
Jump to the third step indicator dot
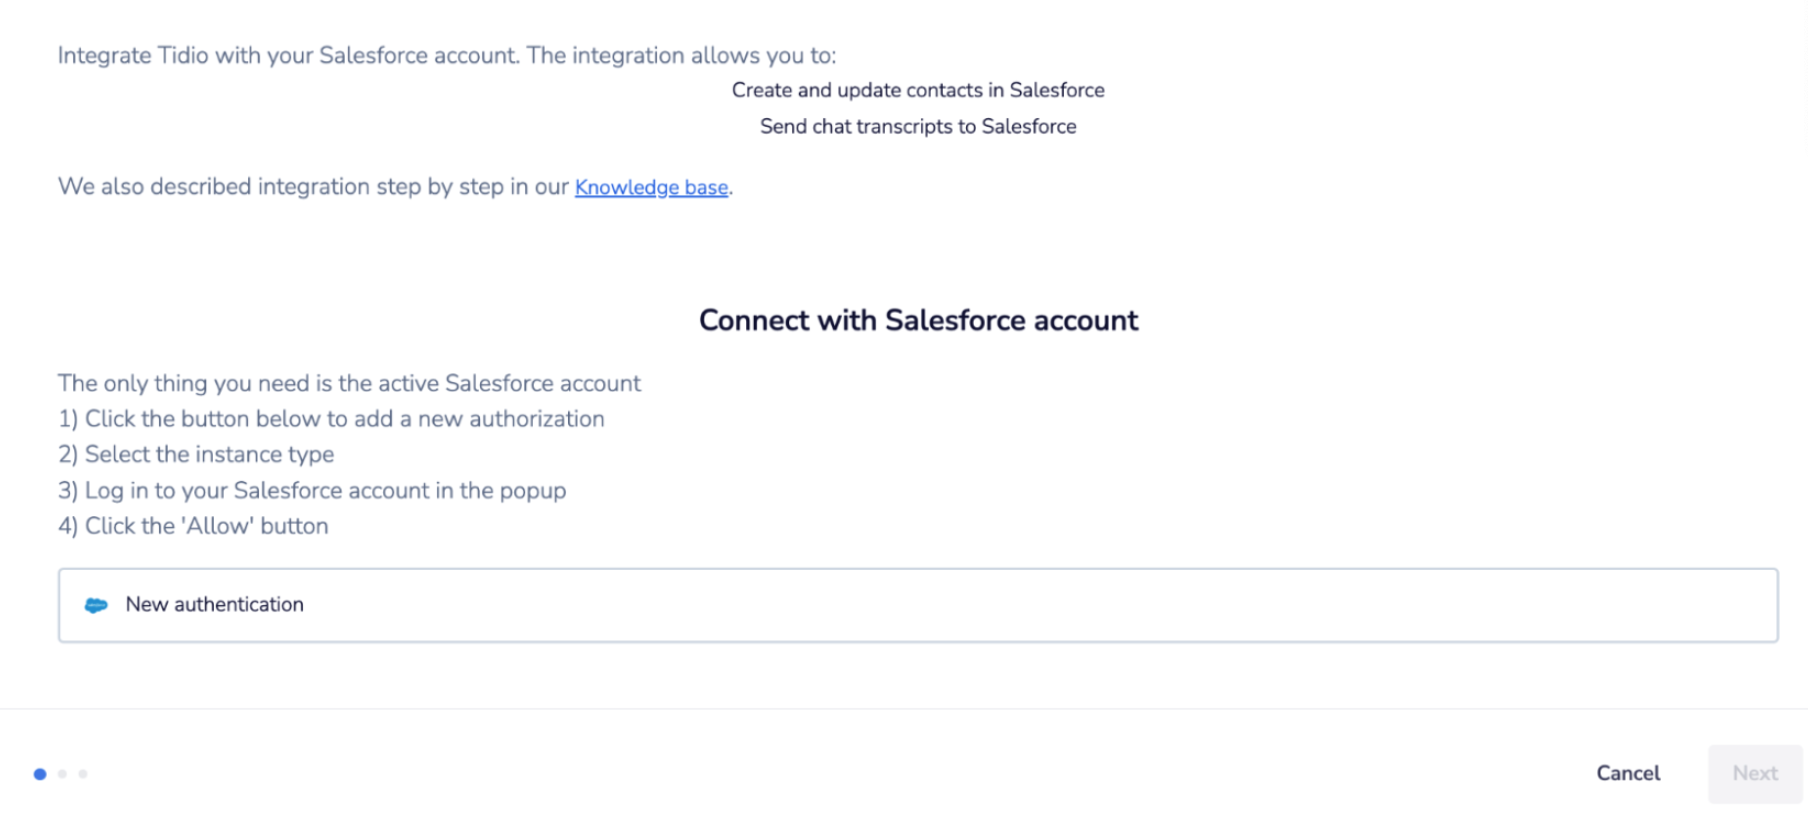point(83,774)
